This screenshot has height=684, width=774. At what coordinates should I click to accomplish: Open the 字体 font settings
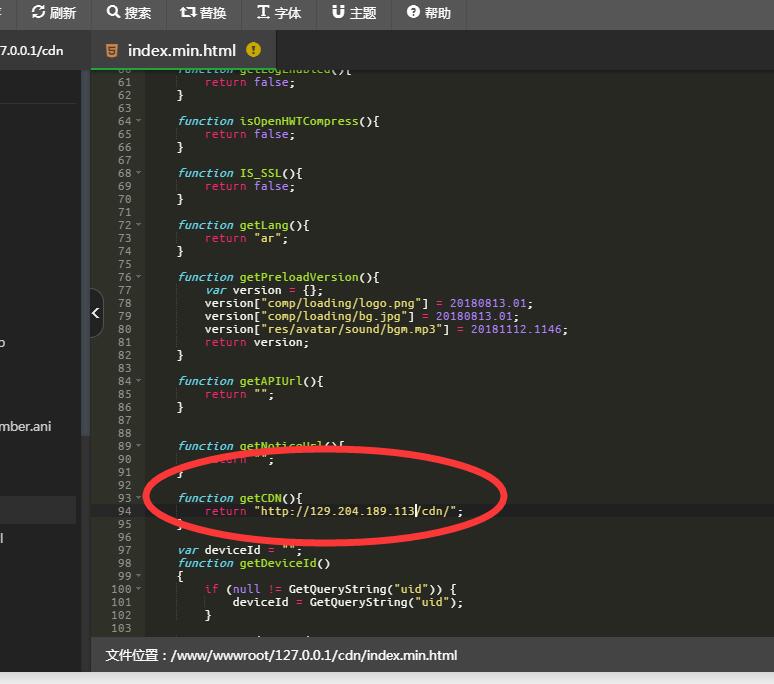(279, 12)
